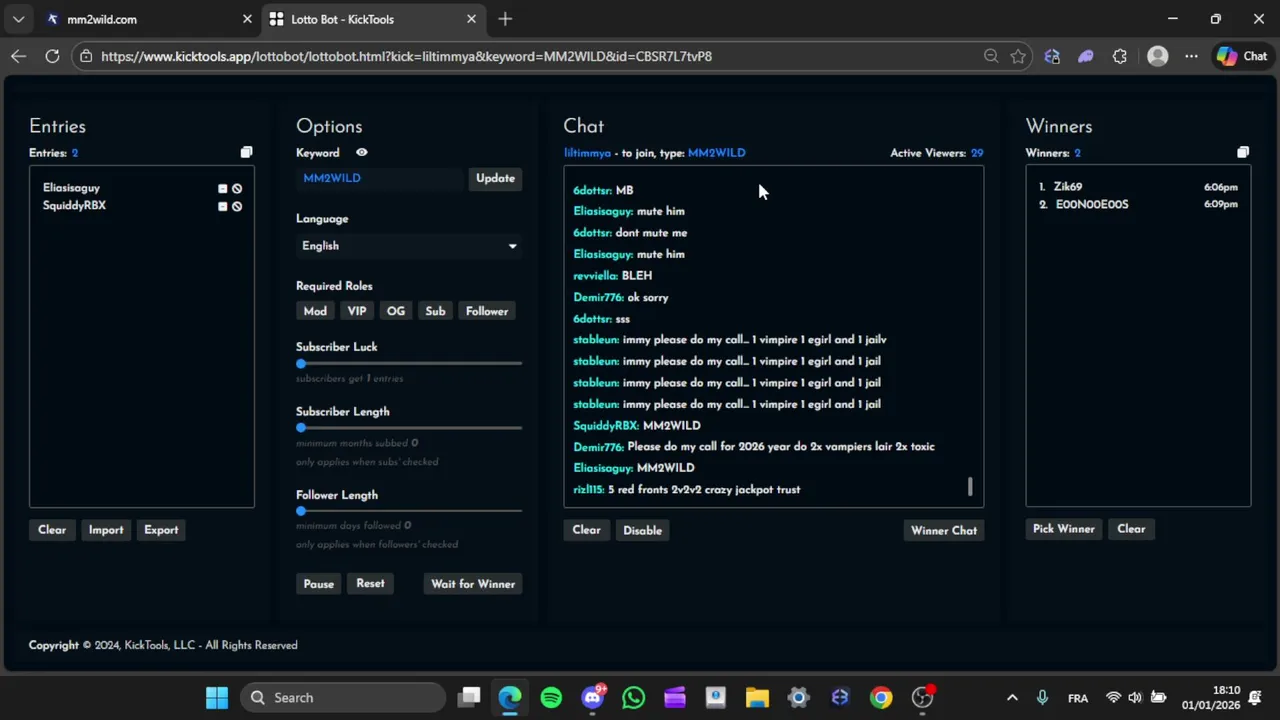Close the Lotto Bot - KickTools tab
Image resolution: width=1280 pixels, height=720 pixels.
pos(471,19)
